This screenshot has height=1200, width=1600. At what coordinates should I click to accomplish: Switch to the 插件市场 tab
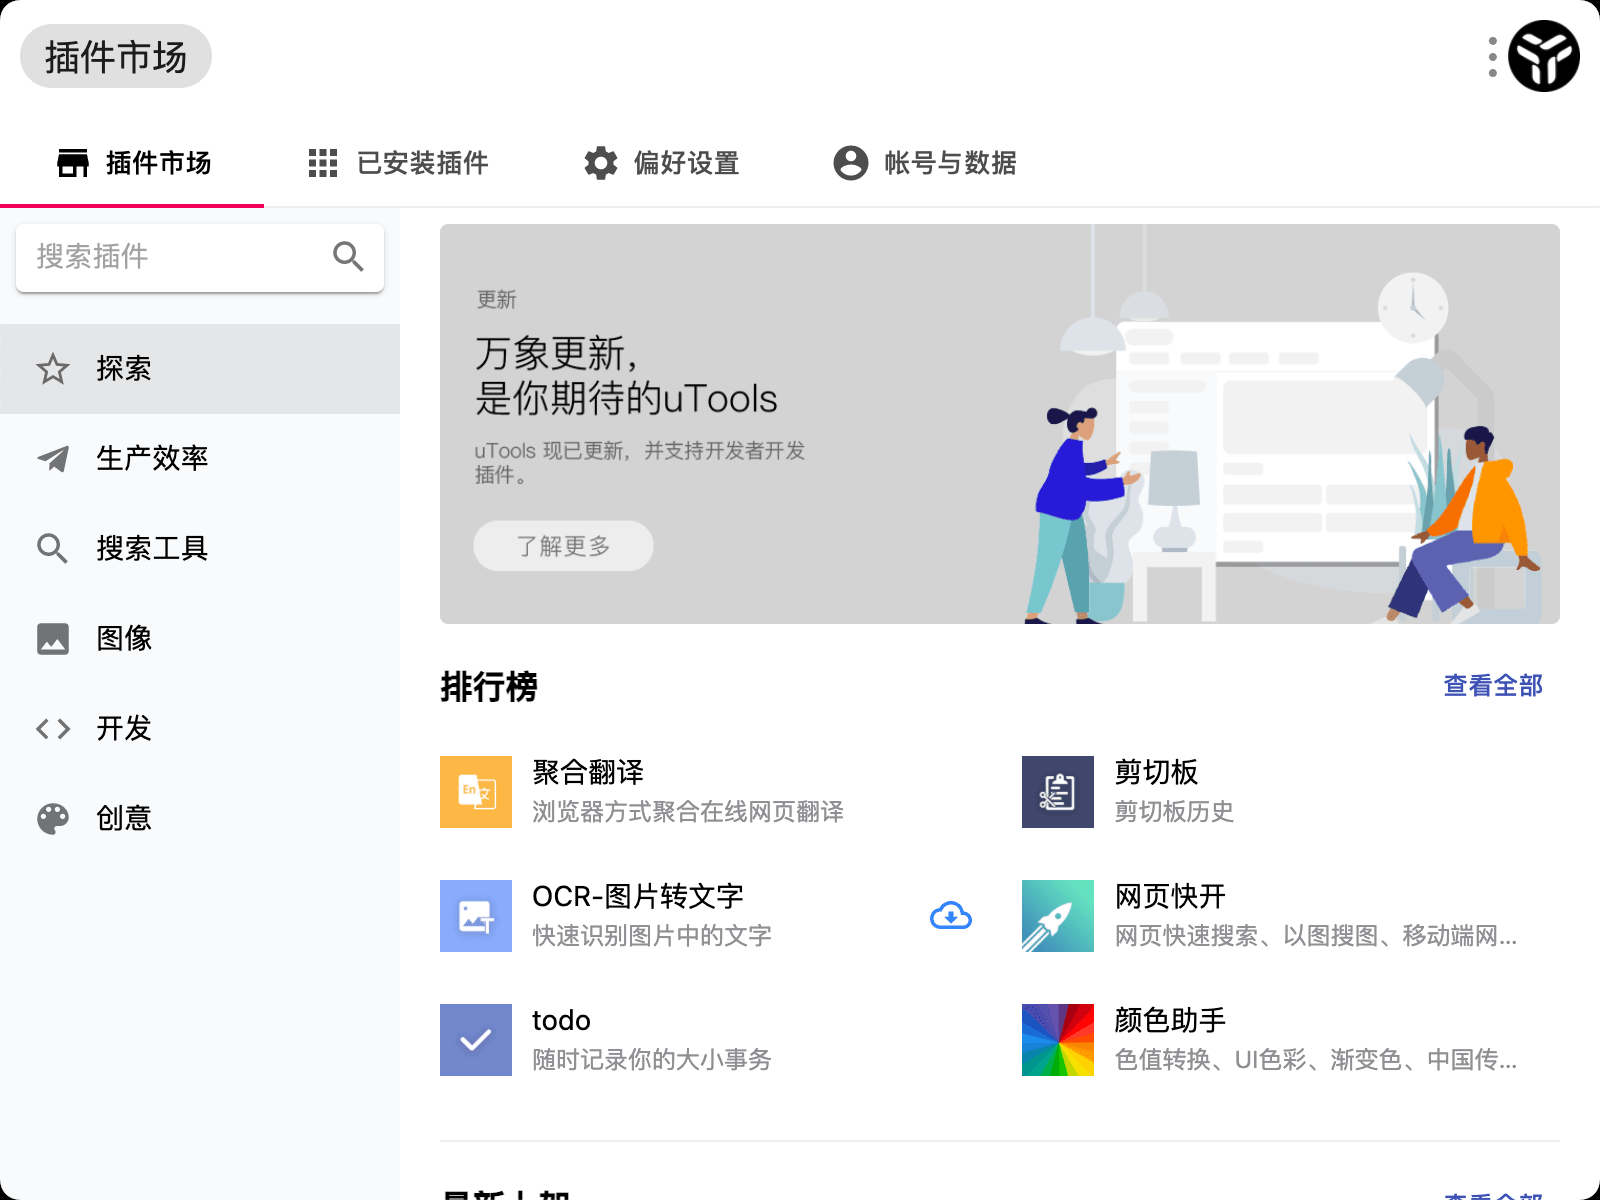click(132, 163)
